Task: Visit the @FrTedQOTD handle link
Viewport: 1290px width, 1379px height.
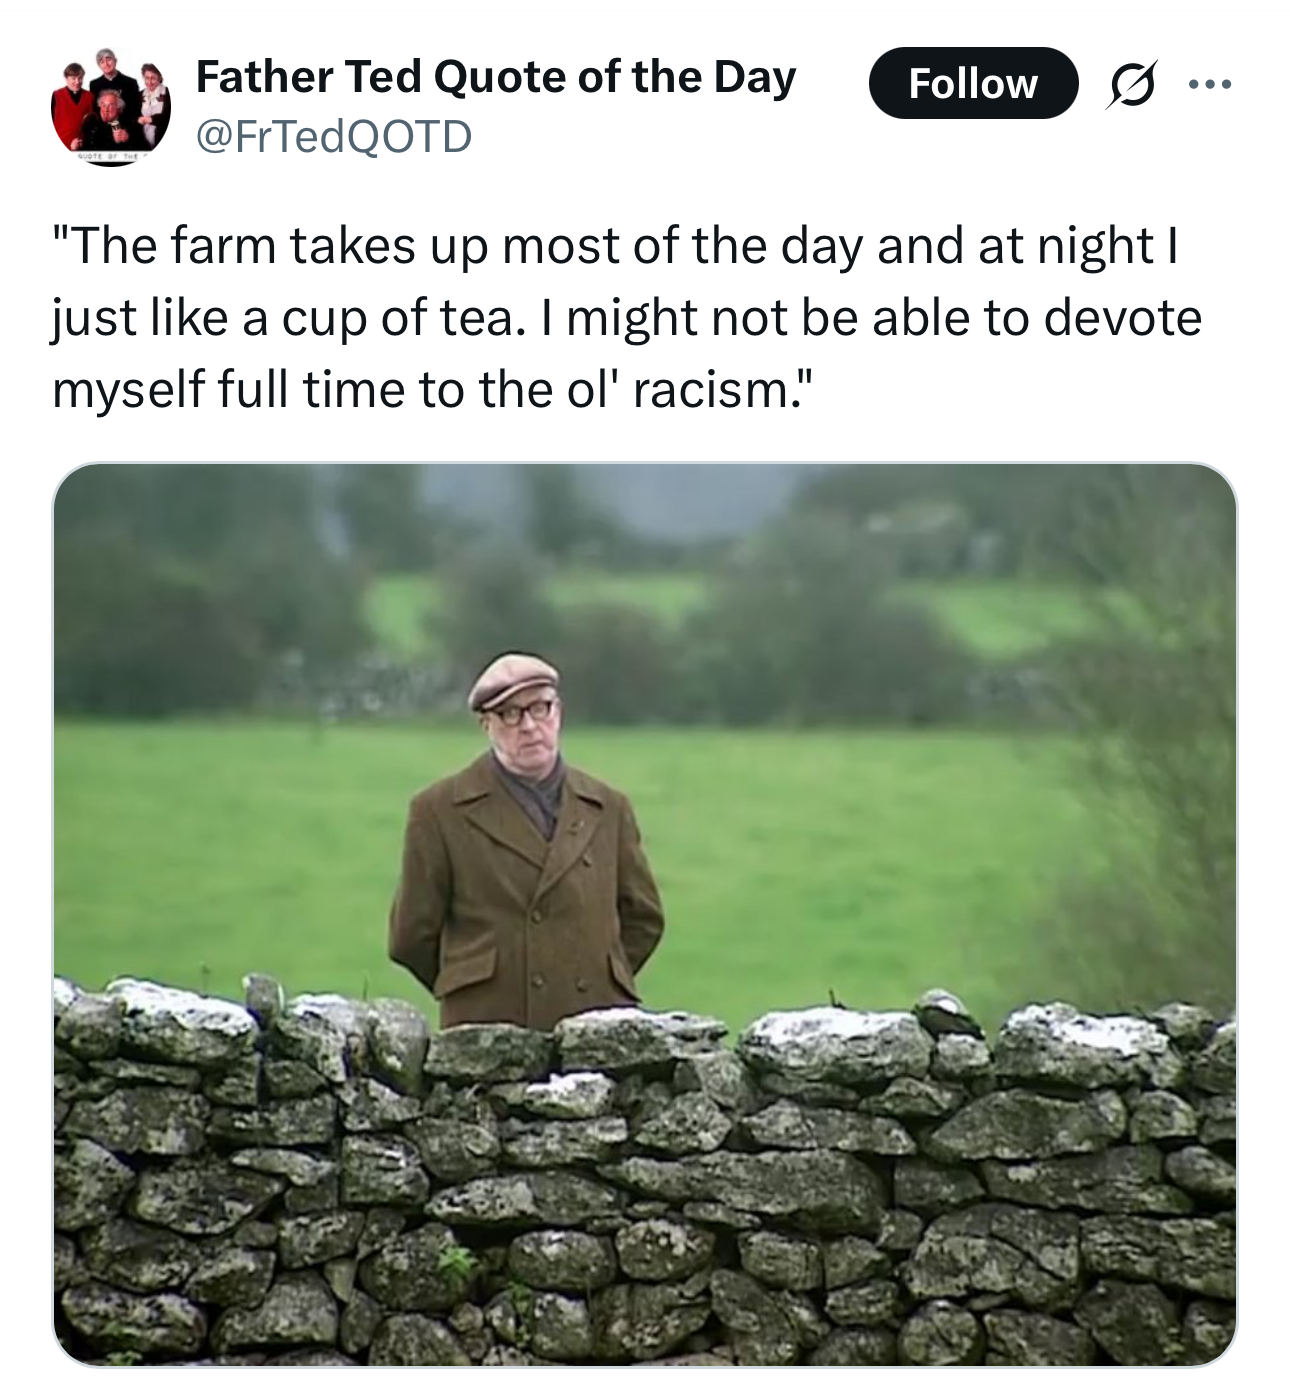Action: (x=333, y=136)
